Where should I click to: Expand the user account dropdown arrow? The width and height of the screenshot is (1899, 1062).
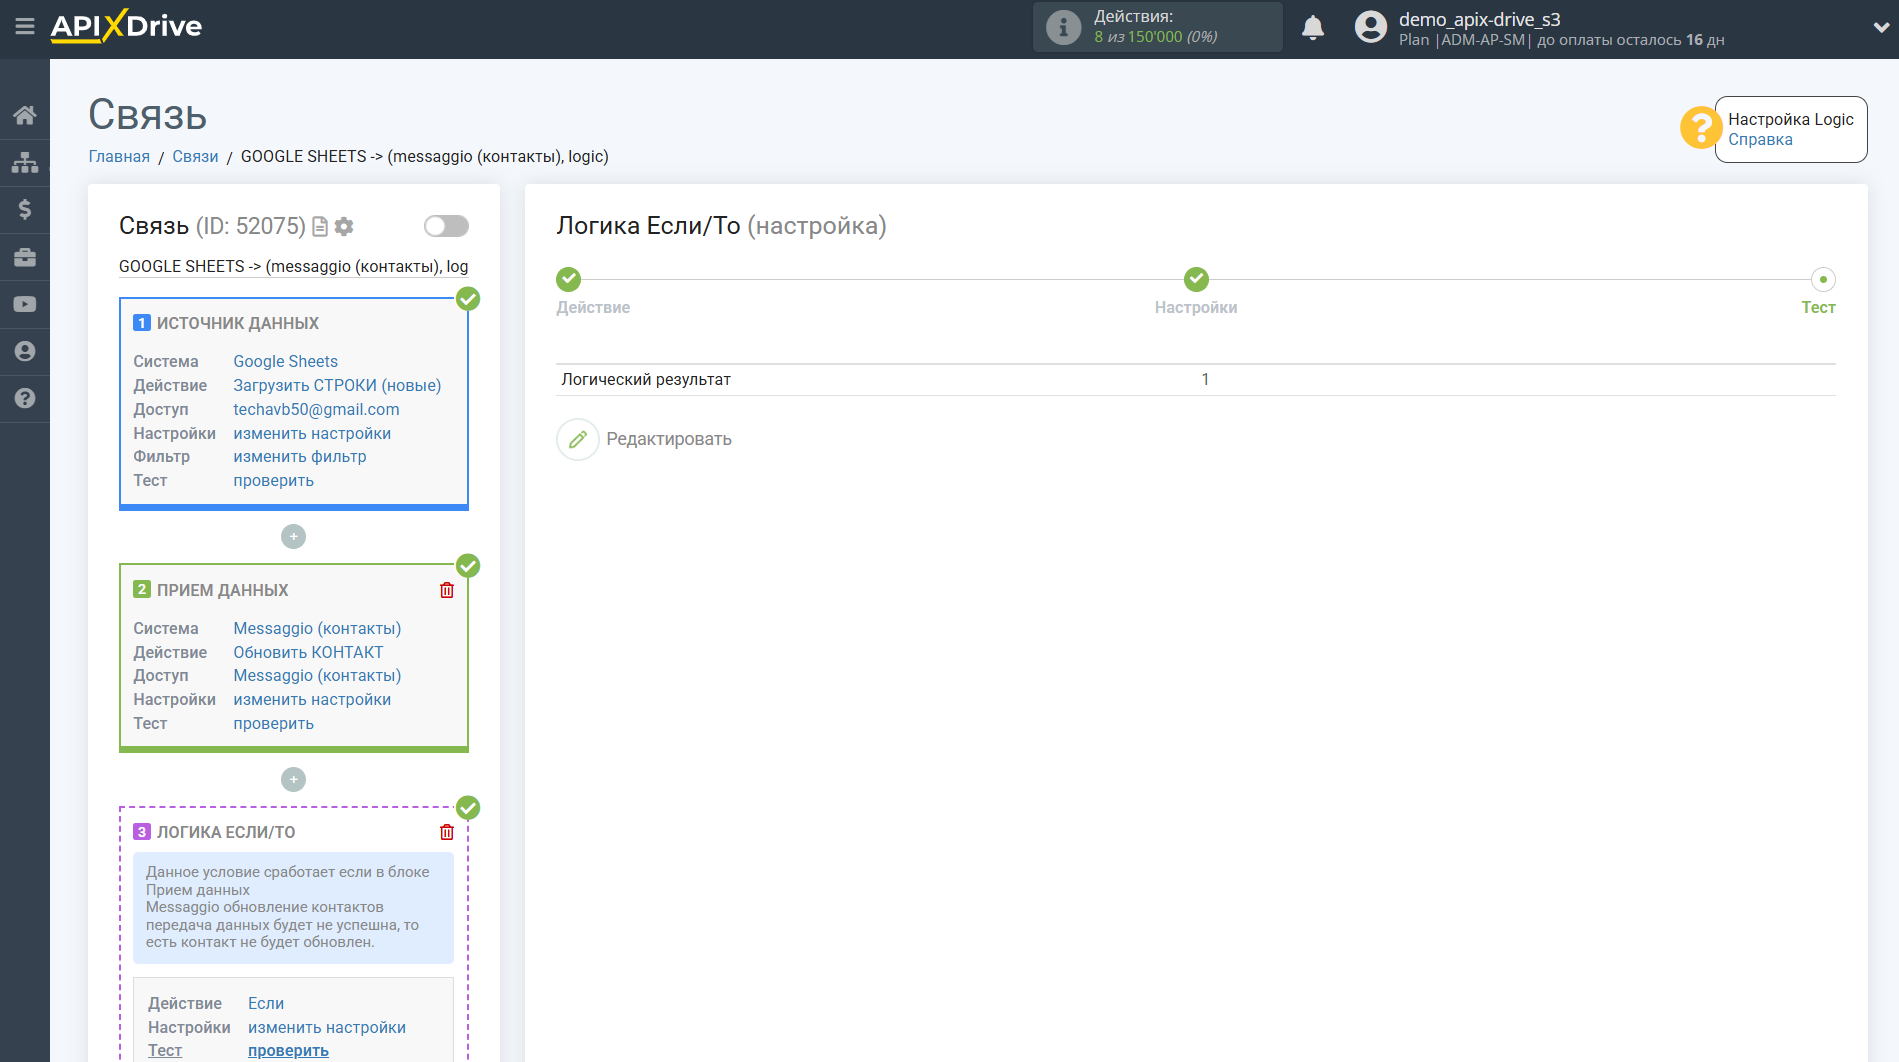[1880, 28]
